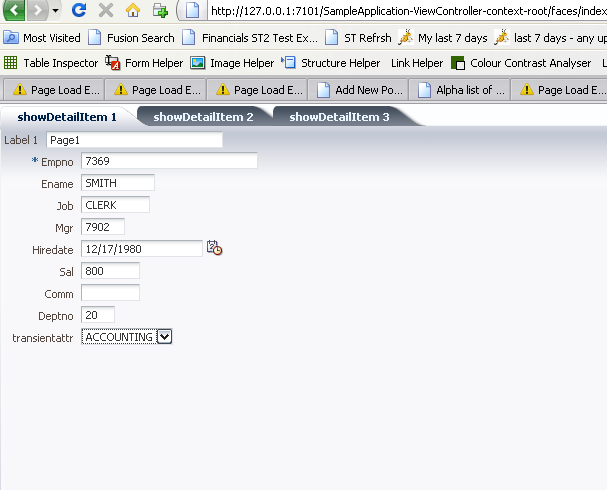The image size is (607, 495).
Task: Expand the transientattr ACCOUNTING dropdown
Action: [165, 337]
